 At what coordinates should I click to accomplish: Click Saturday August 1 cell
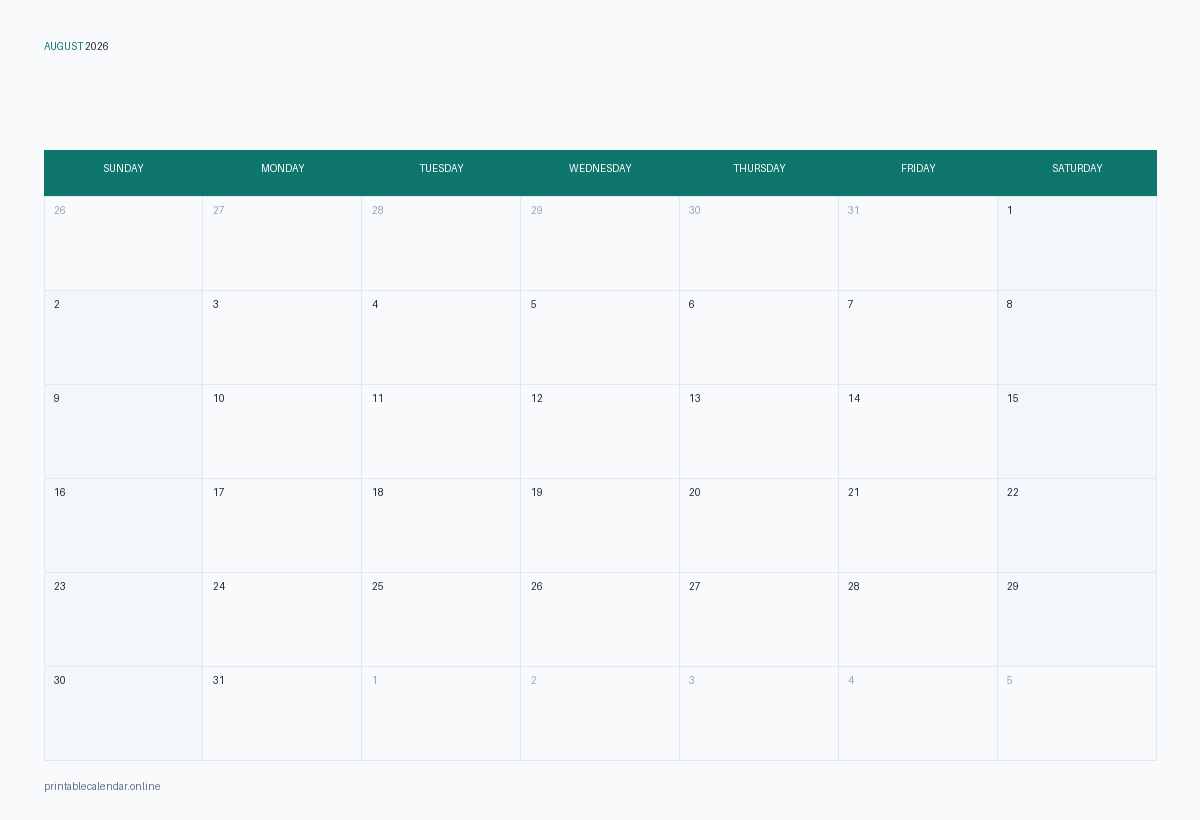[x=1077, y=243]
